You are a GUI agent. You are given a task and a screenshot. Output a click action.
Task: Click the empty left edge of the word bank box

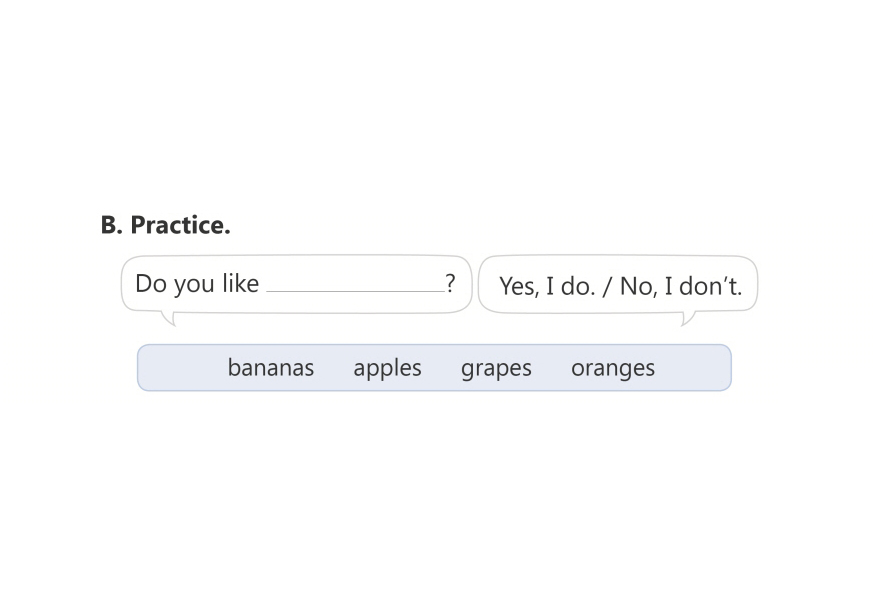click(170, 368)
